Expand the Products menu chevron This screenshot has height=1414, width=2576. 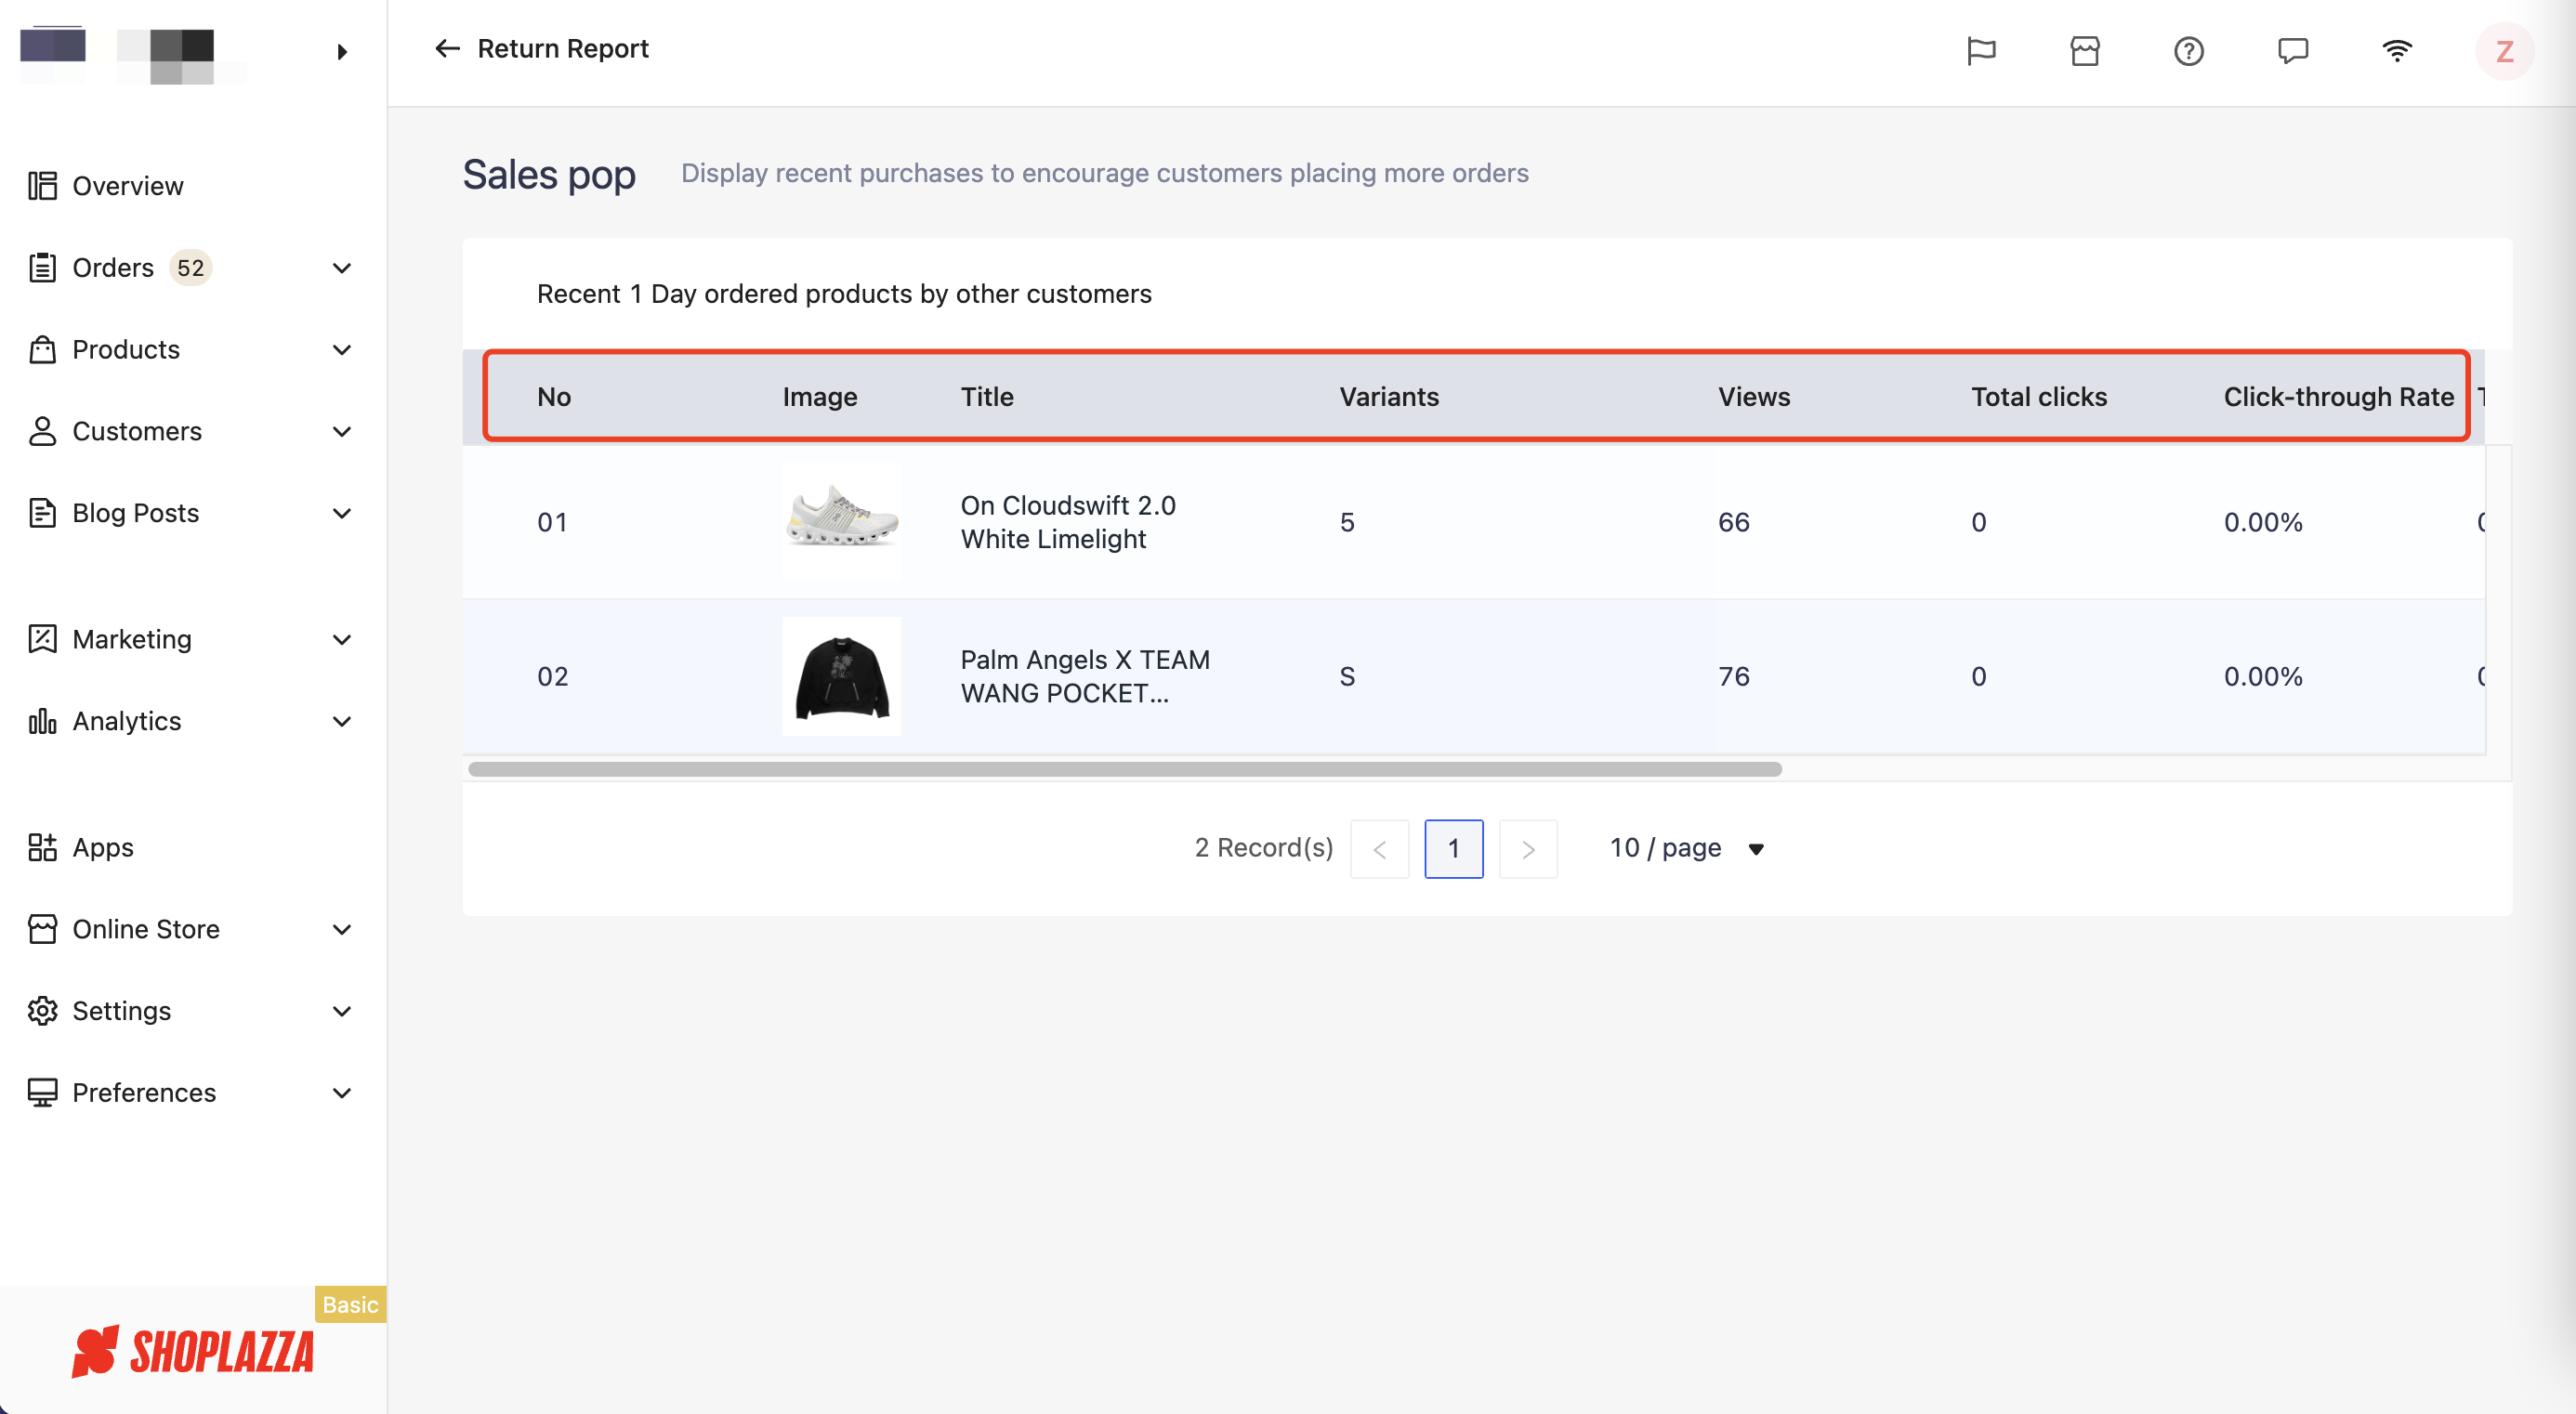pyautogui.click(x=342, y=350)
